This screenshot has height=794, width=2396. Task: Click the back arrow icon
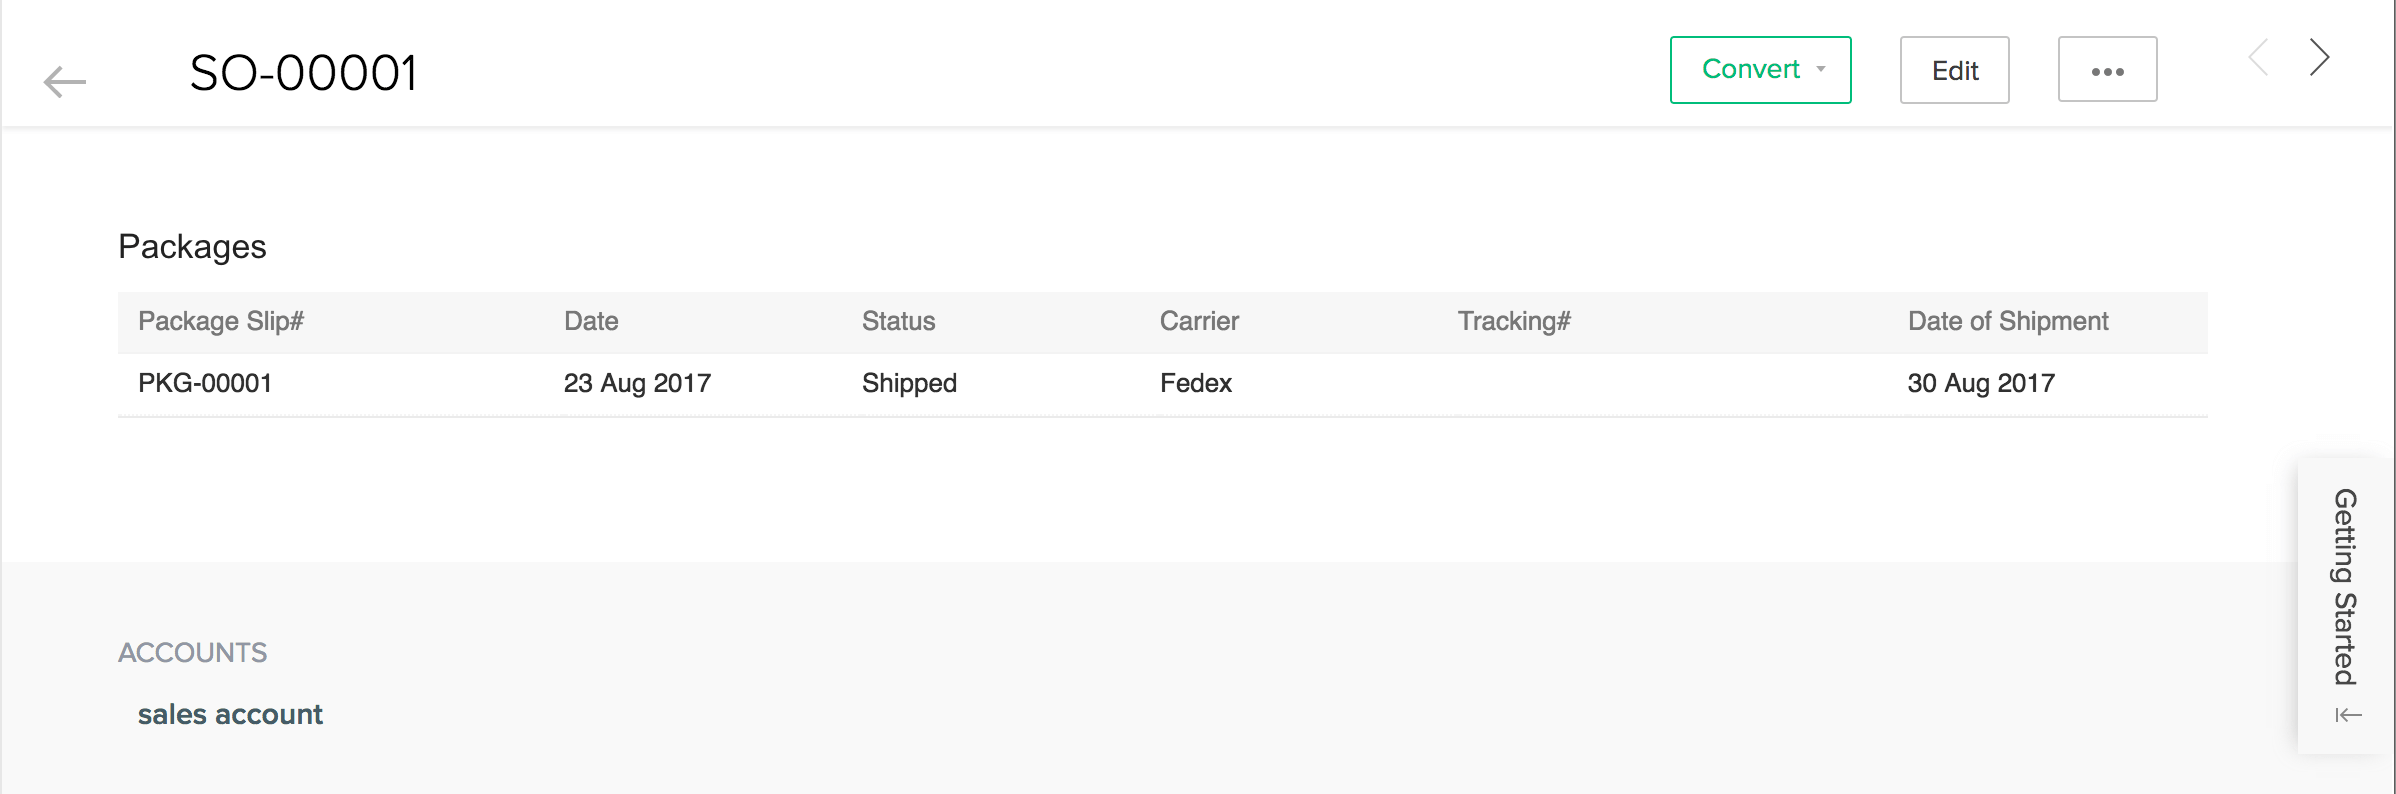point(65,81)
